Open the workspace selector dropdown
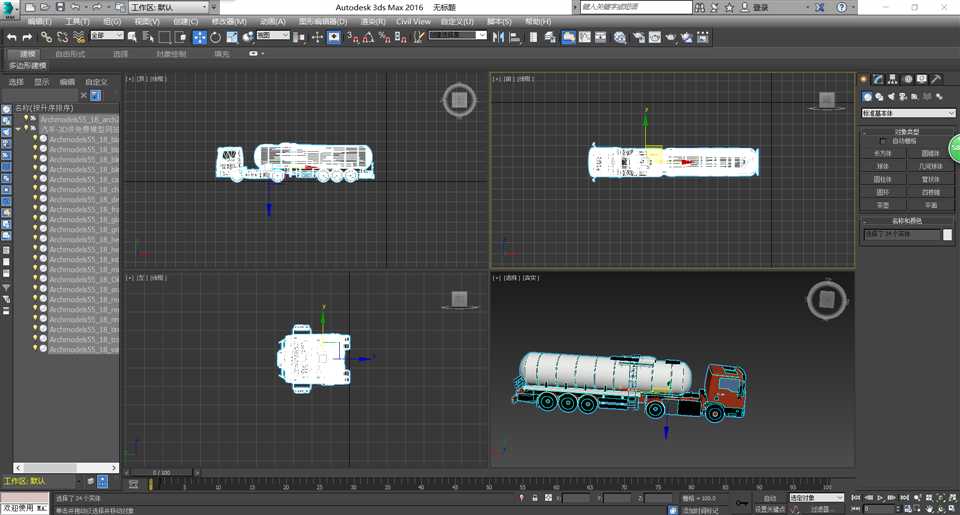 (x=169, y=7)
